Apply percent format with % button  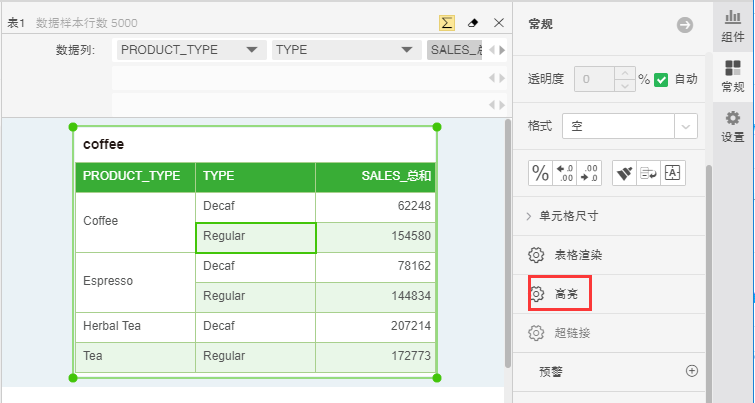(x=540, y=172)
